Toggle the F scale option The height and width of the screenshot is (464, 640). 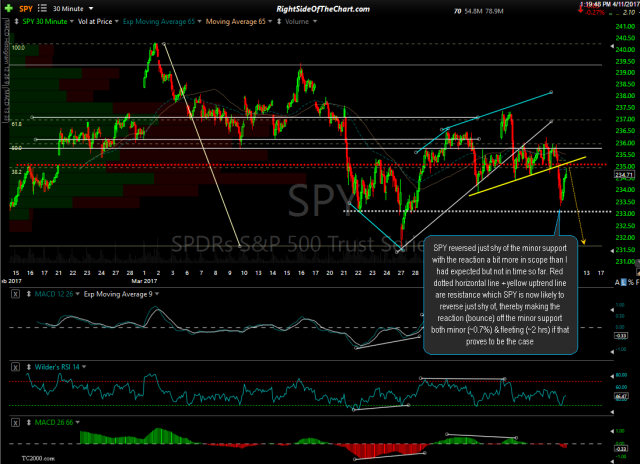click(x=637, y=282)
